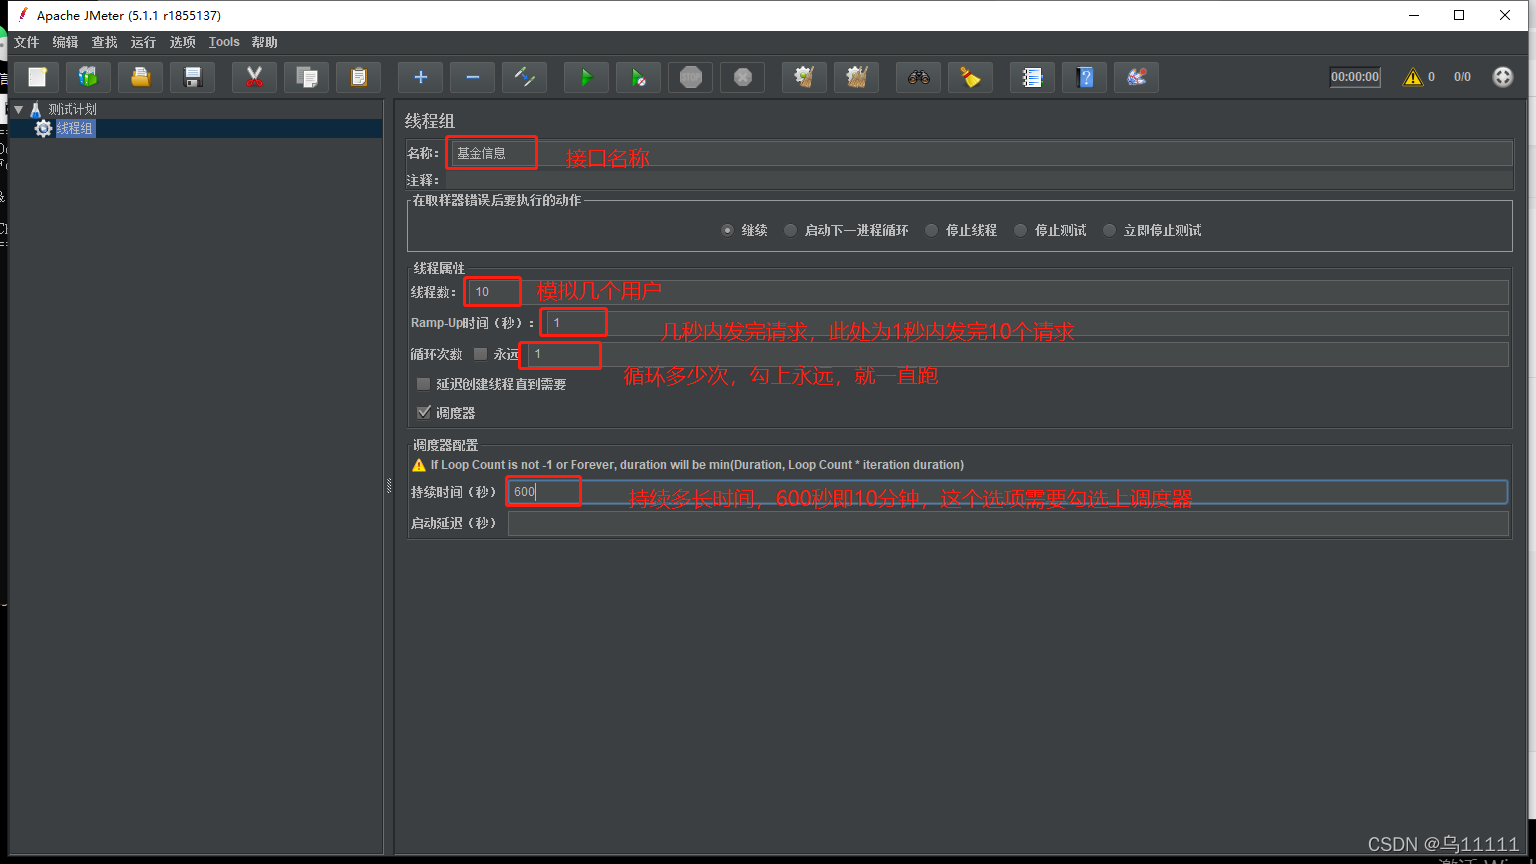The width and height of the screenshot is (1536, 864).
Task: Open the 选项 menu
Action: click(182, 42)
